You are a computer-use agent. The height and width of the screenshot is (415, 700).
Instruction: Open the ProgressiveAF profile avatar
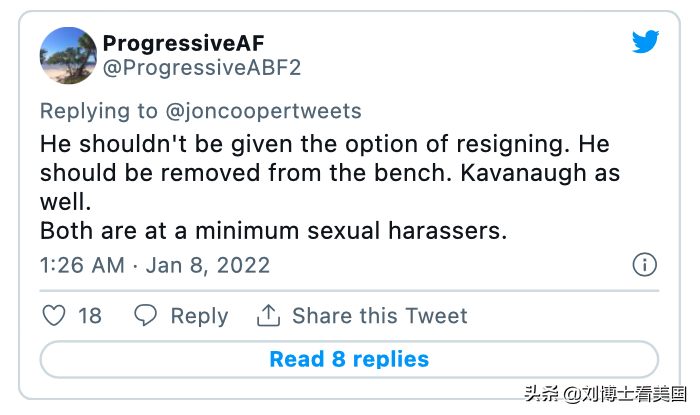68,55
